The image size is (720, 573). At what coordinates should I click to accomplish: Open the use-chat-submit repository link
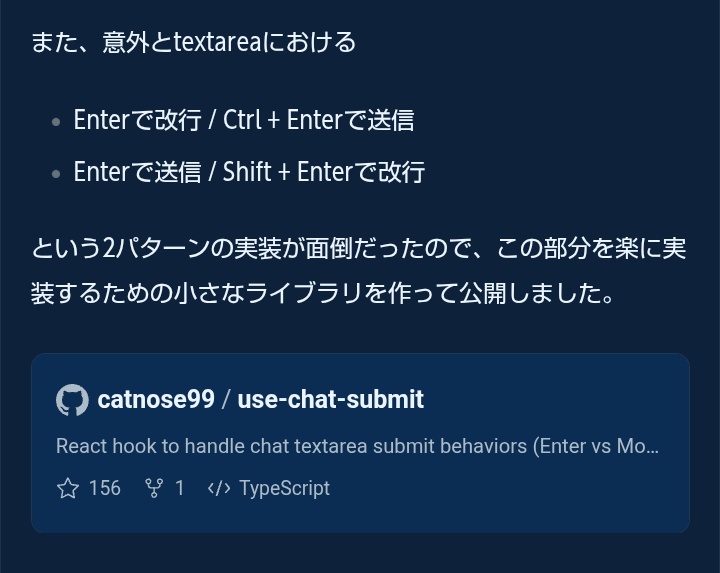click(331, 400)
